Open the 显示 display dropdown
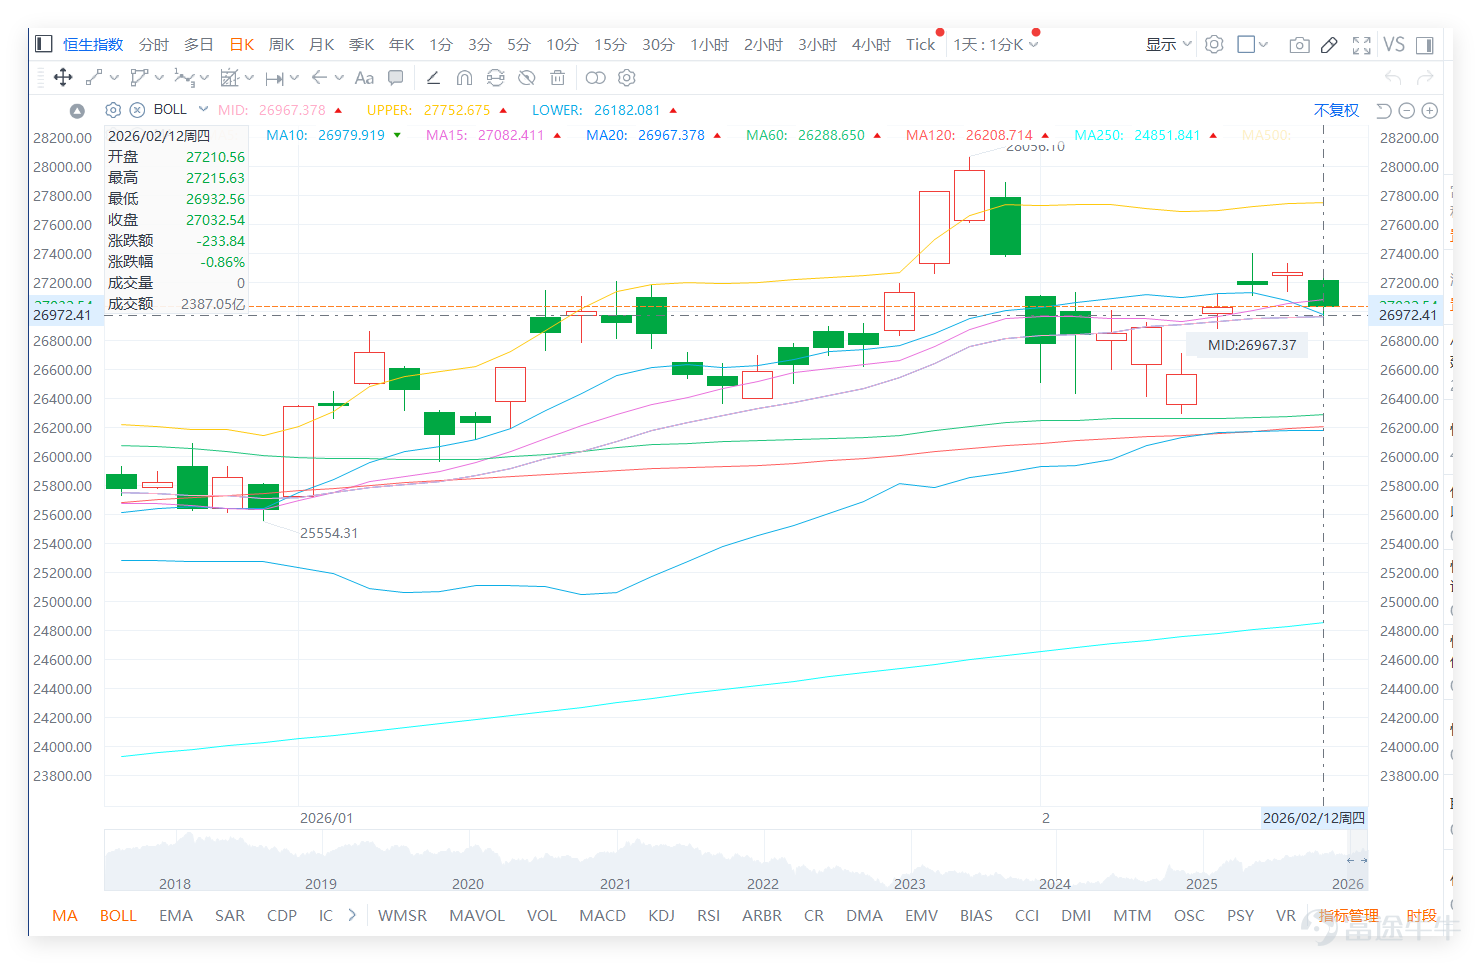Image resolution: width=1481 pixels, height=964 pixels. [1168, 44]
